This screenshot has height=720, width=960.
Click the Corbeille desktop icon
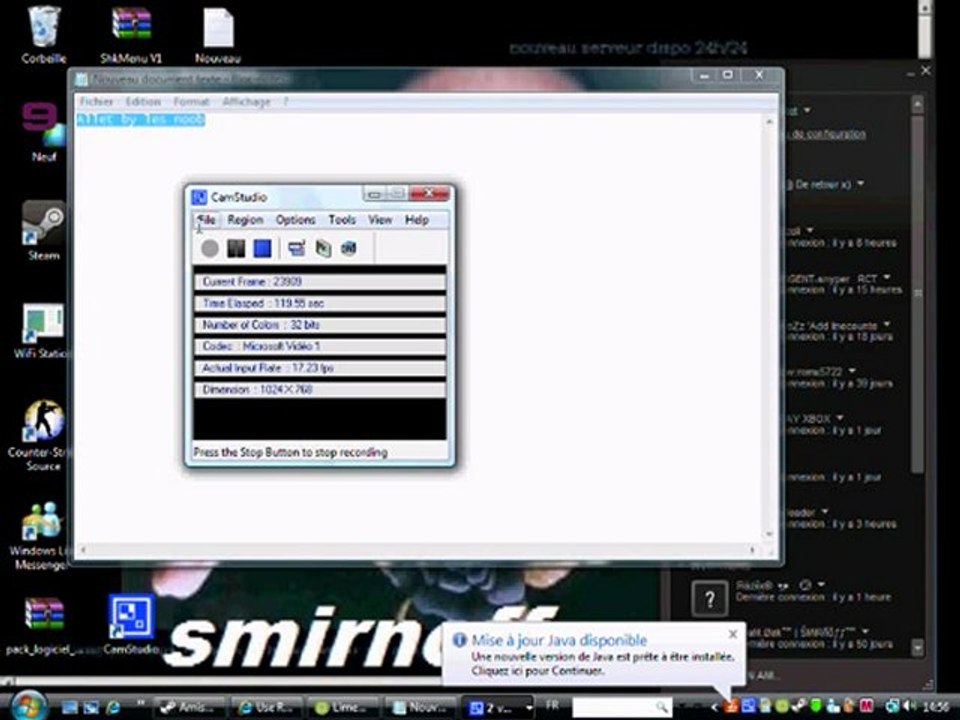pyautogui.click(x=43, y=34)
